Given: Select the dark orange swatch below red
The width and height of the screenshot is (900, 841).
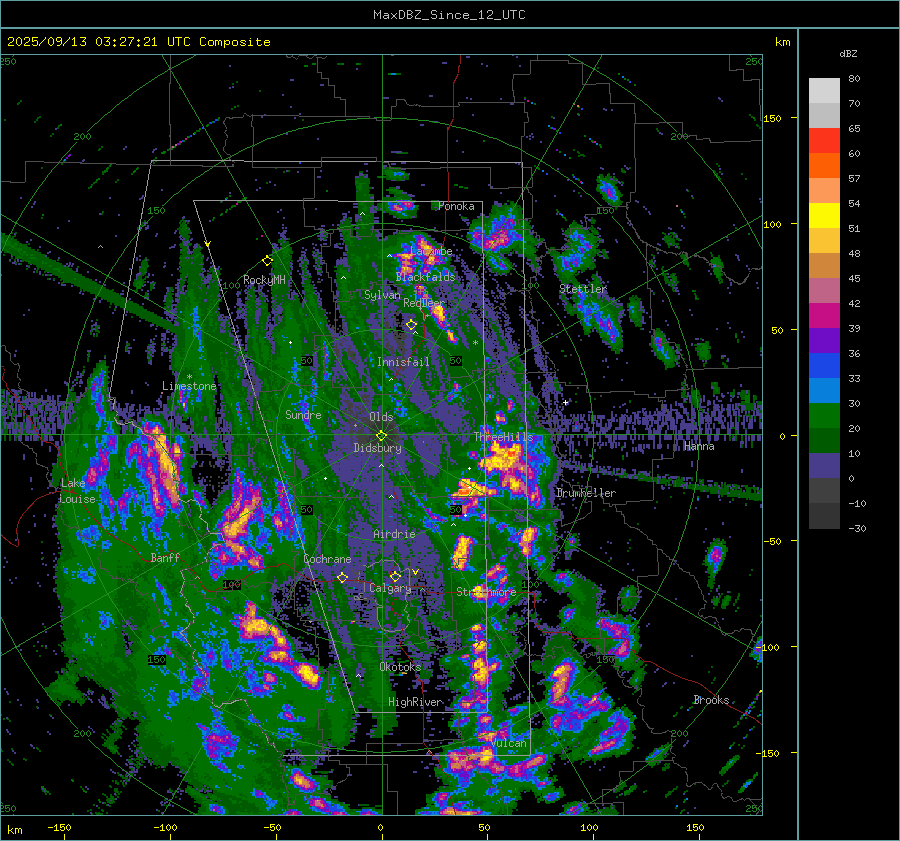Looking at the screenshot, I should tap(824, 166).
